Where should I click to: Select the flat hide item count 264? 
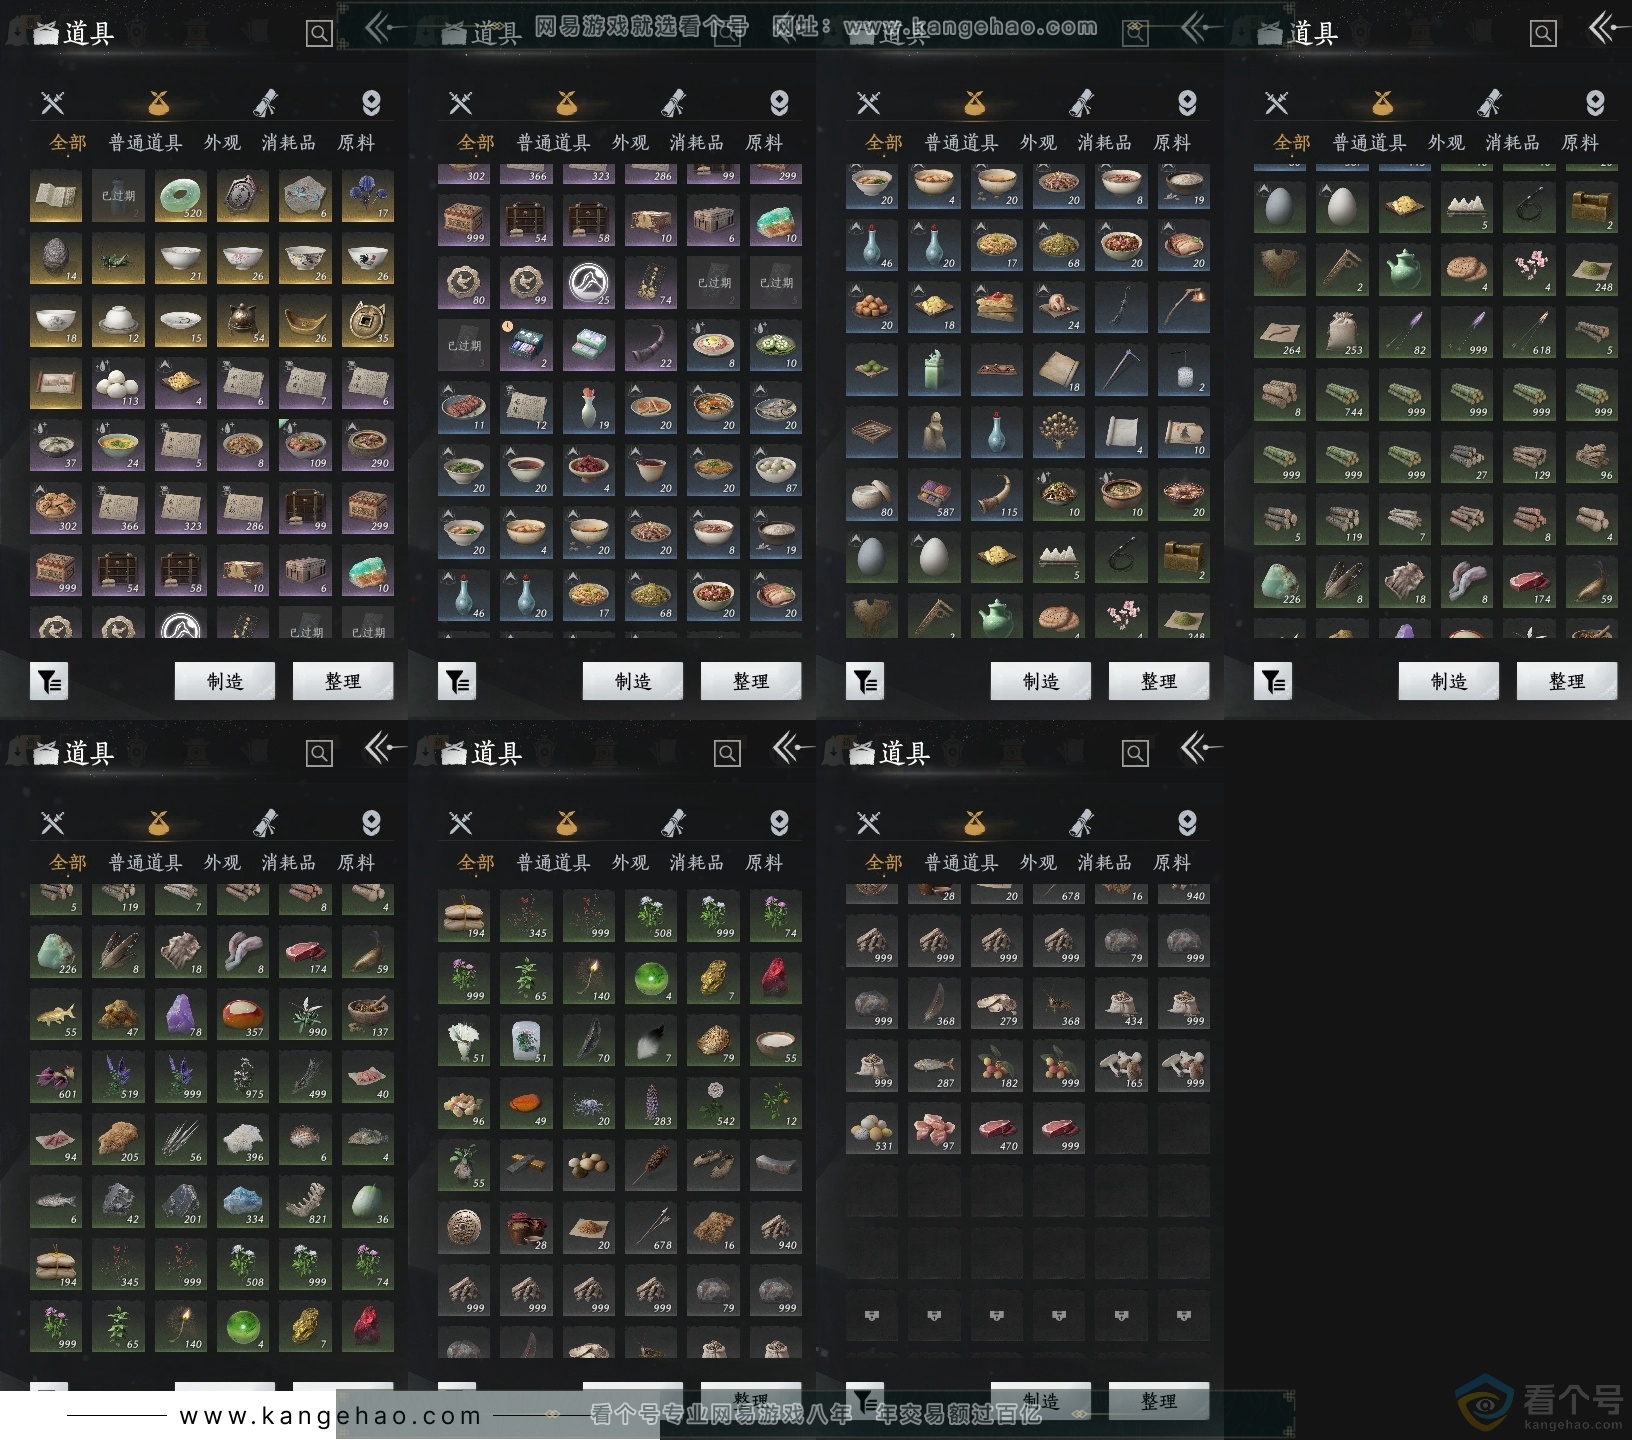[x=1280, y=333]
